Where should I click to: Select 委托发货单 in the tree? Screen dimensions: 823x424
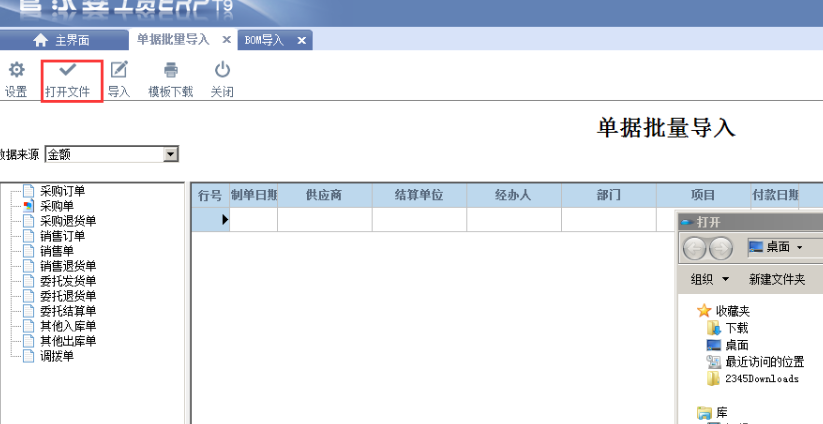coord(68,281)
